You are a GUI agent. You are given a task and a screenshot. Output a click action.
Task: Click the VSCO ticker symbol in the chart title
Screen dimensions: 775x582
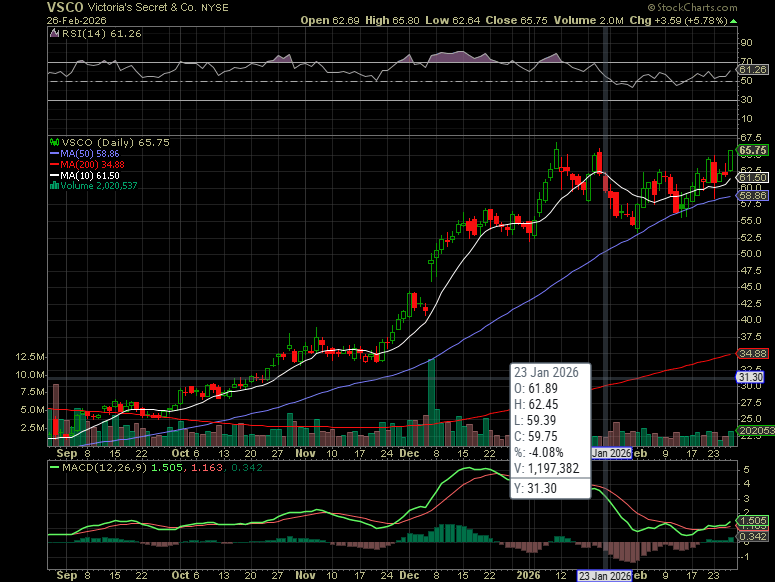(x=65, y=7)
